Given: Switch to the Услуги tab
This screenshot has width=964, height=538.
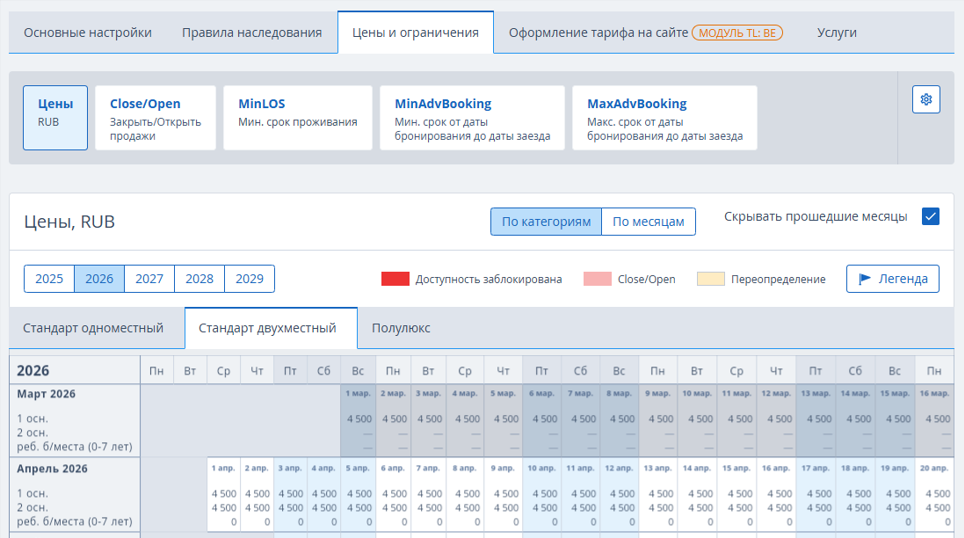Looking at the screenshot, I should pyautogui.click(x=836, y=33).
